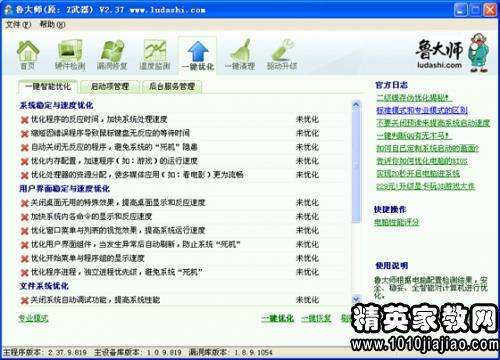
Task: Click the list scrollbar down arrow
Action: point(356,299)
